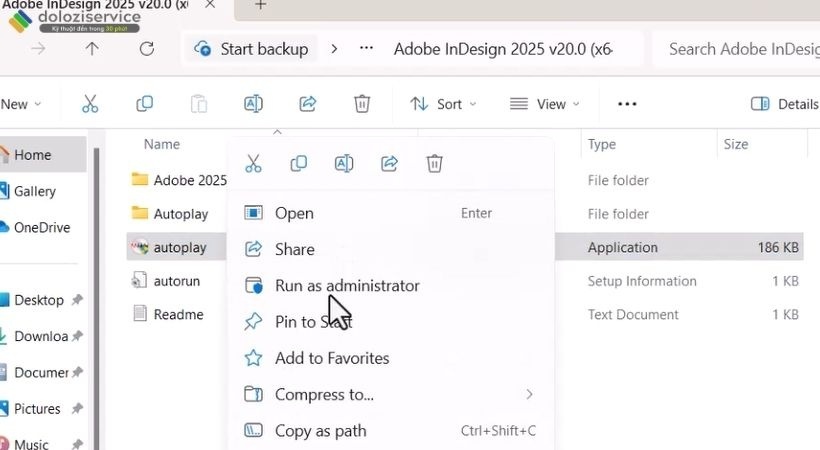Screen dimensions: 820x450
Task: Toggle the Details pane
Action: click(784, 104)
